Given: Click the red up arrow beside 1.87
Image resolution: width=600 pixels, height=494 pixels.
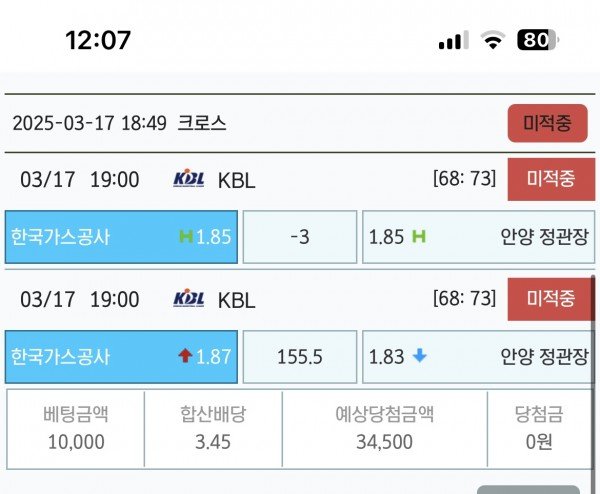Looking at the screenshot, I should point(185,356).
